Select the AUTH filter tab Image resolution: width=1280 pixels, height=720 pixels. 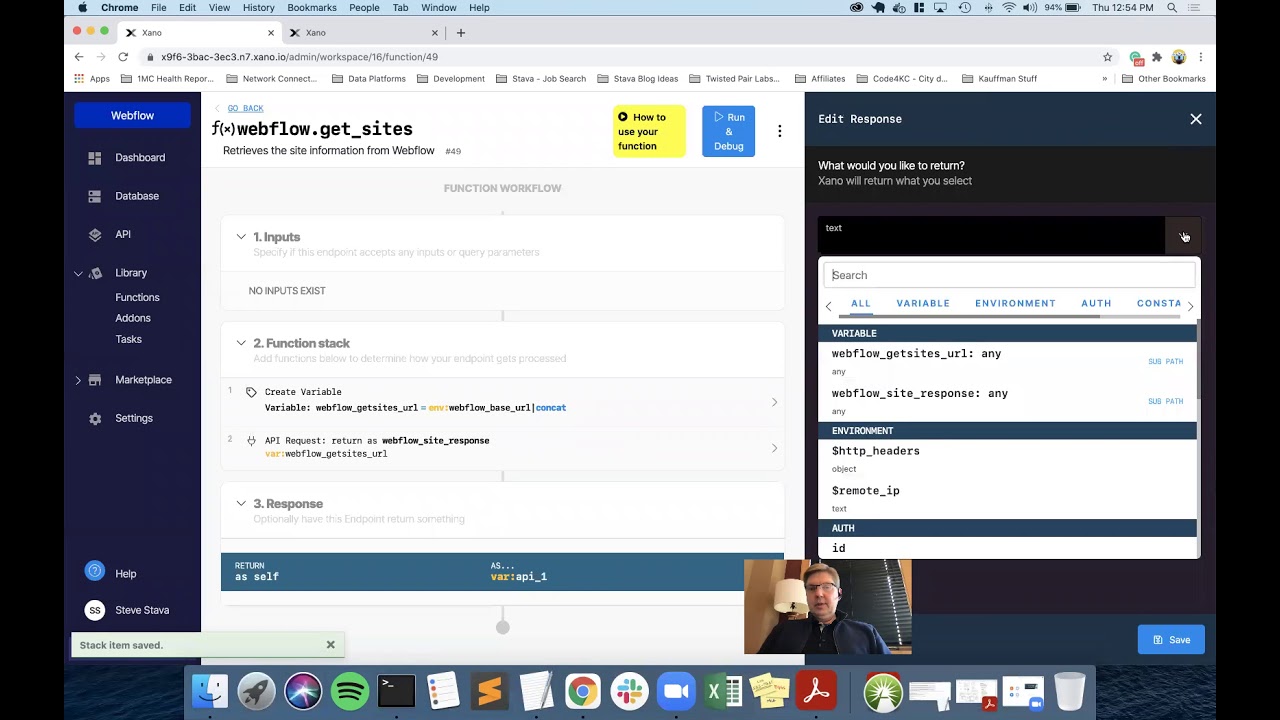tap(1096, 303)
